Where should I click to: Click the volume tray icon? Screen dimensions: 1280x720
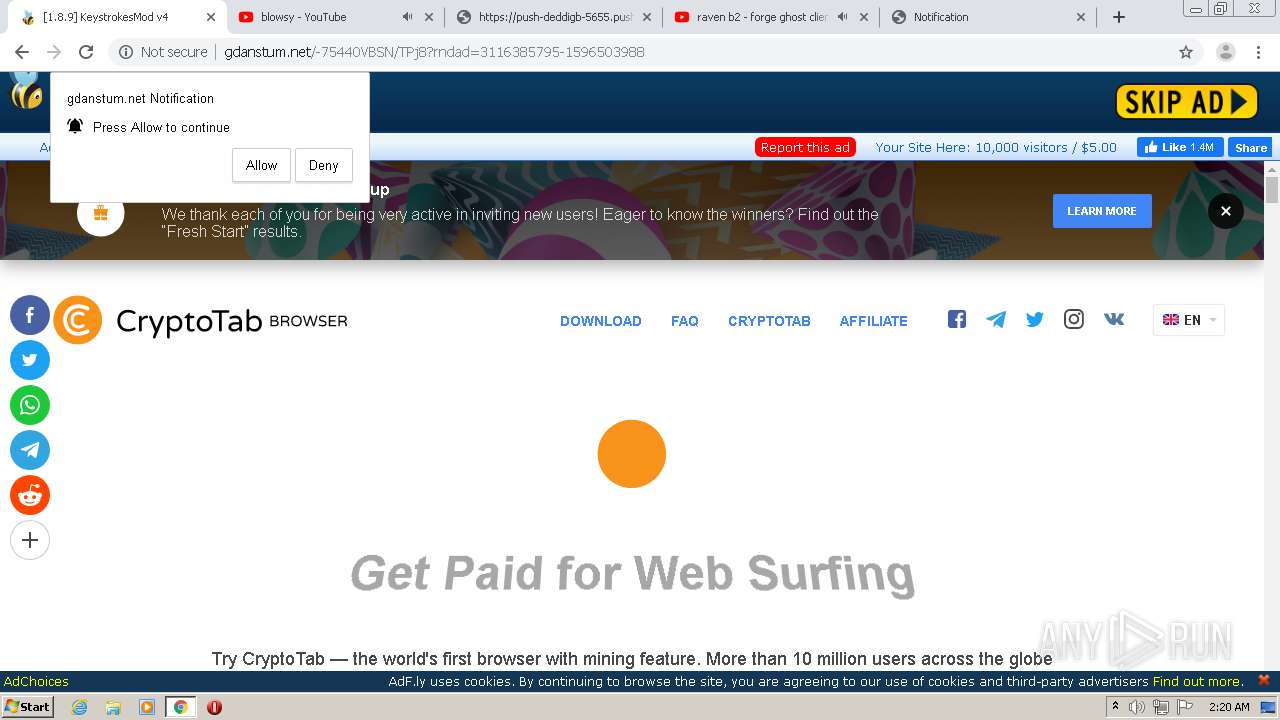coord(1137,707)
